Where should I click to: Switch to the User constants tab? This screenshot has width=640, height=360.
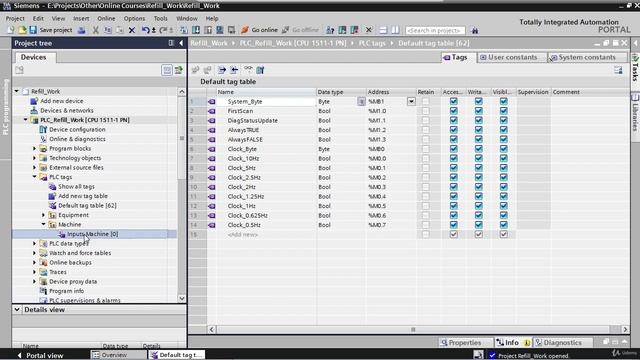tap(512, 58)
